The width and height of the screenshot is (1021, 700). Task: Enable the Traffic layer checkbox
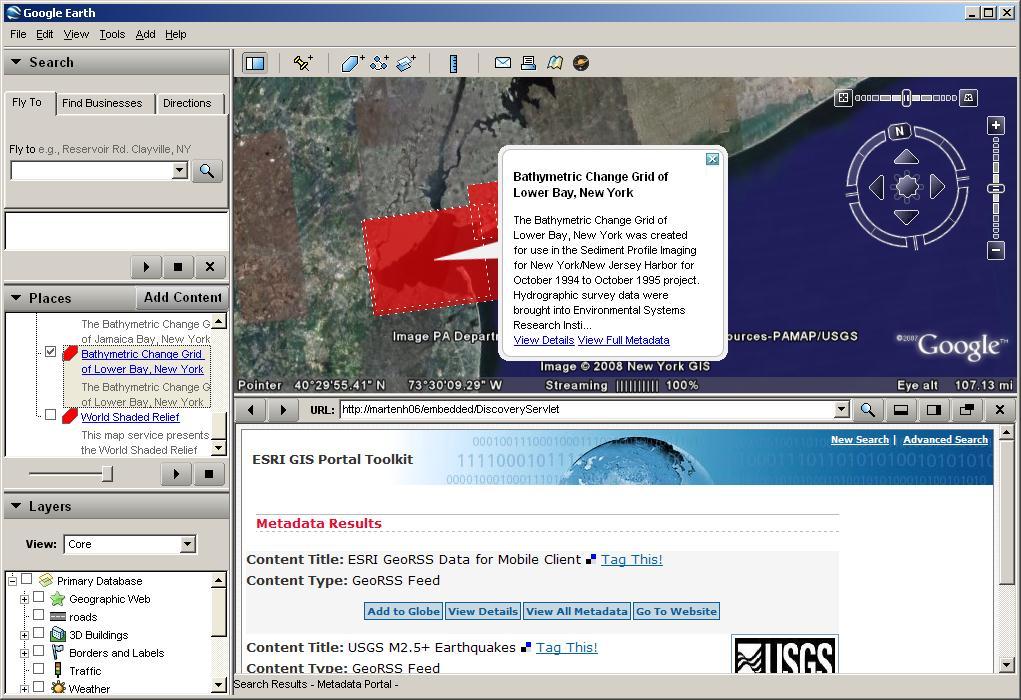(38, 668)
